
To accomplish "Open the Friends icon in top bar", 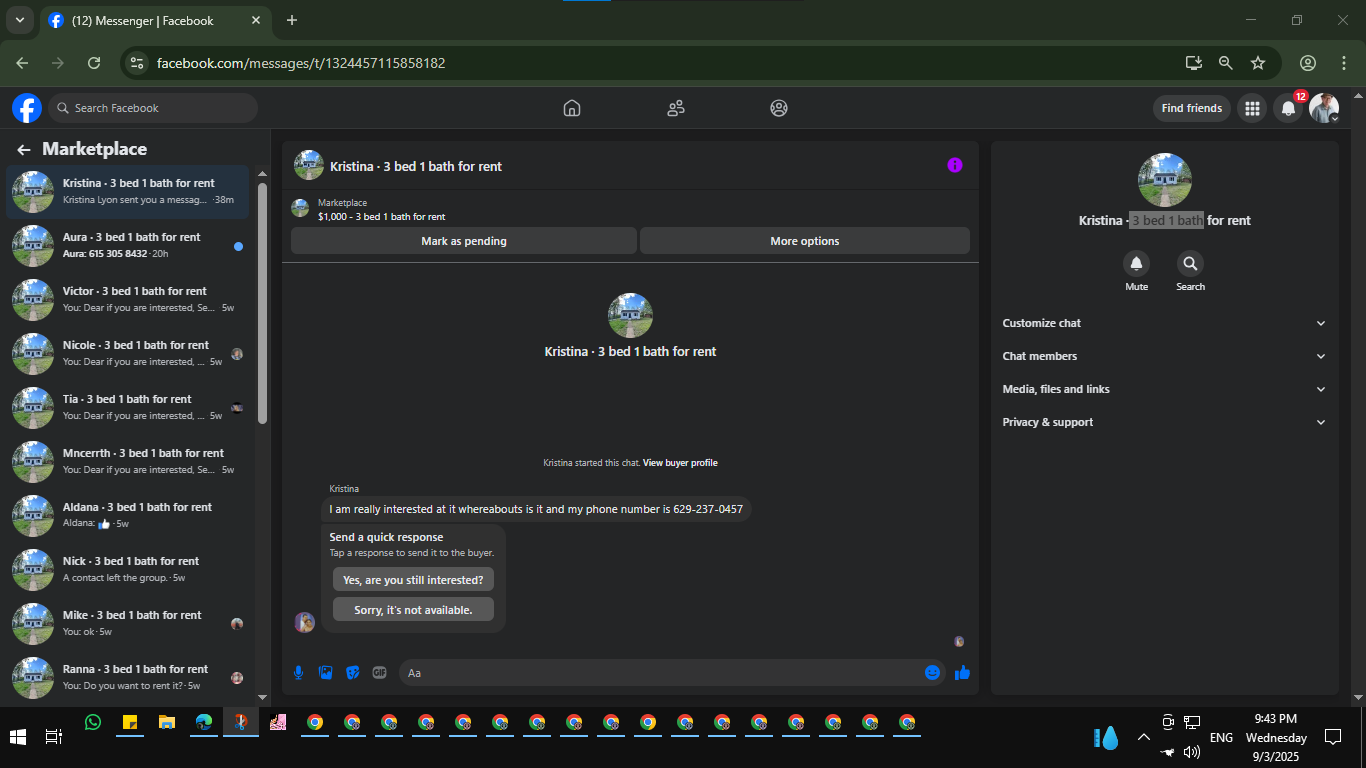I will (x=676, y=108).
